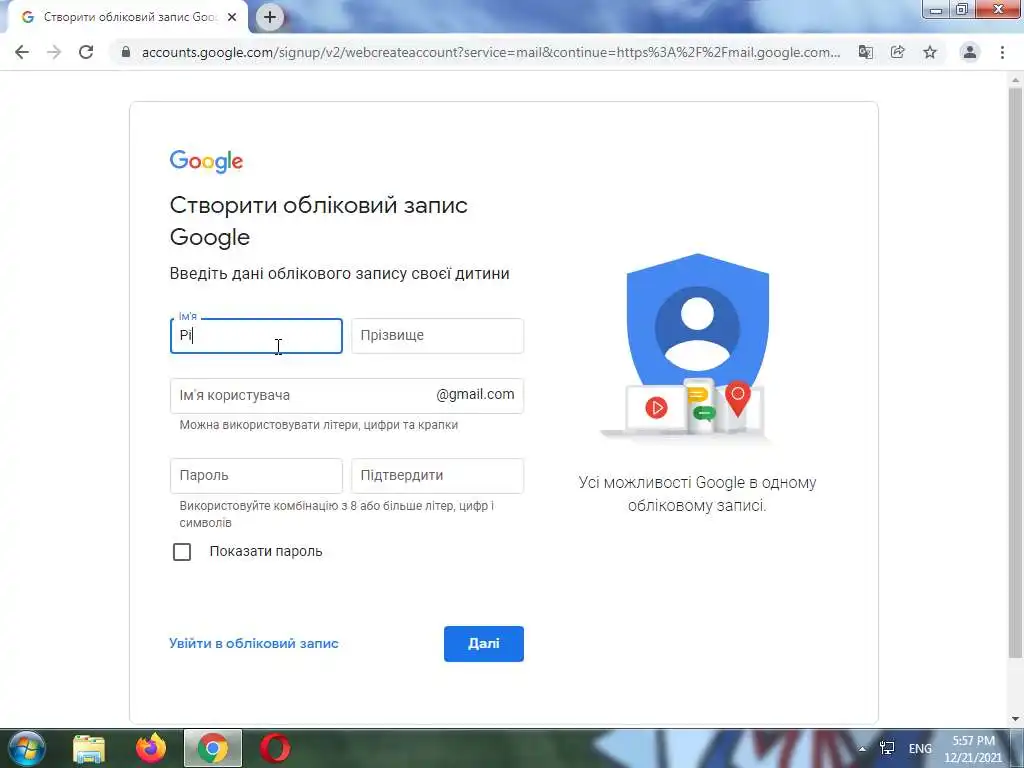Open File Explorer from taskbar
The height and width of the screenshot is (768, 1024).
[x=89, y=748]
